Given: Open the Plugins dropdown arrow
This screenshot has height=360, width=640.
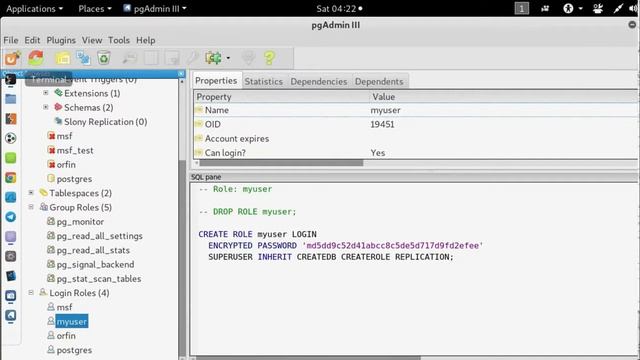Looking at the screenshot, I should pos(228,58).
